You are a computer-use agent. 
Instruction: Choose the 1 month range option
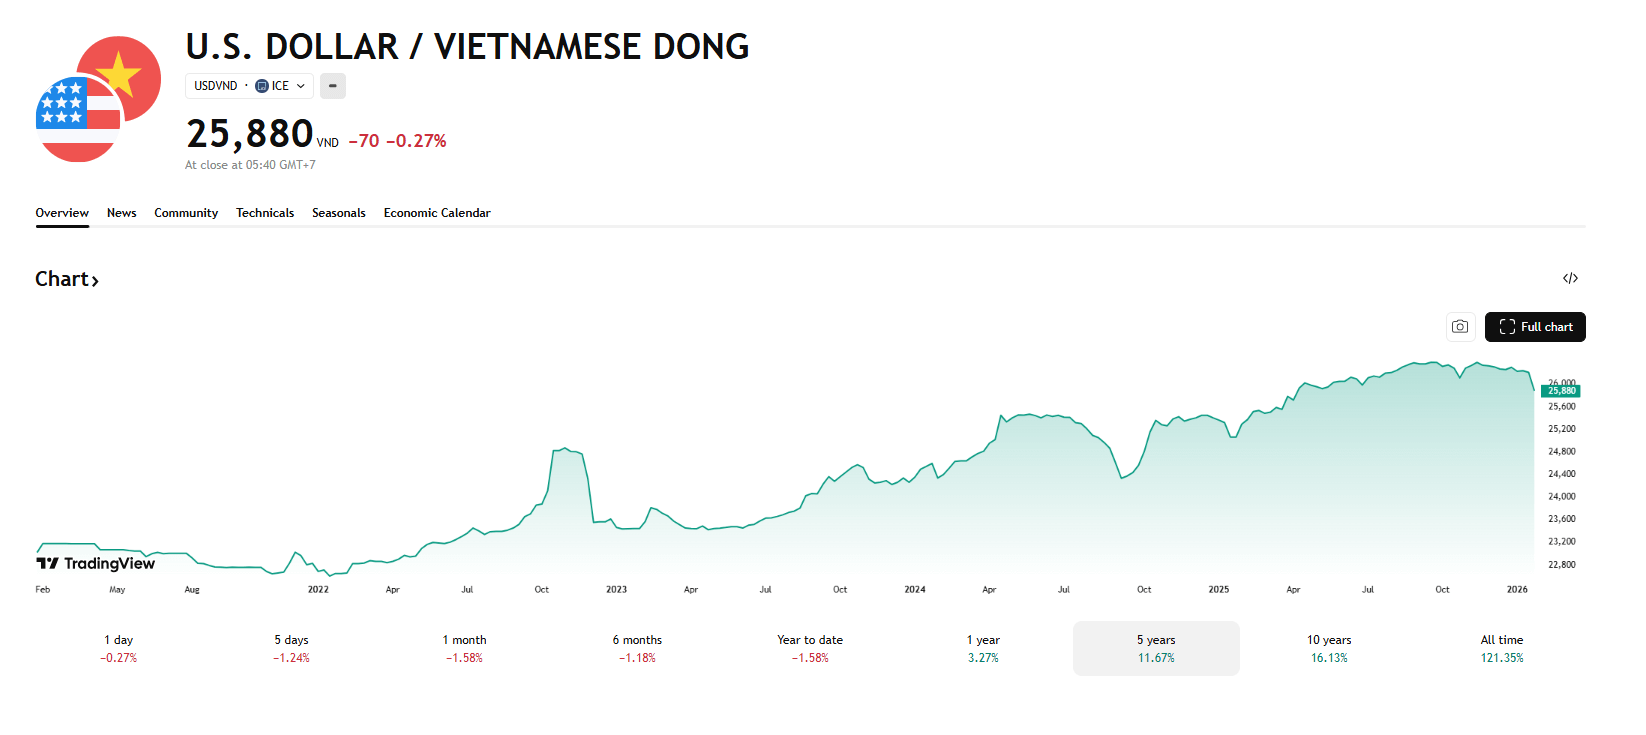[464, 648]
